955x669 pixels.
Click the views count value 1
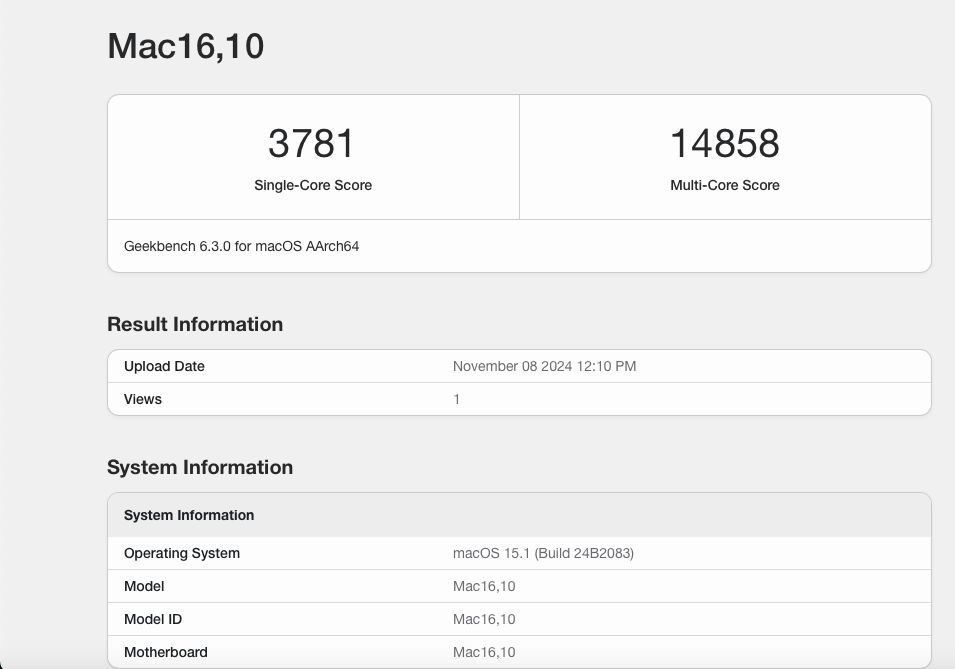point(457,399)
